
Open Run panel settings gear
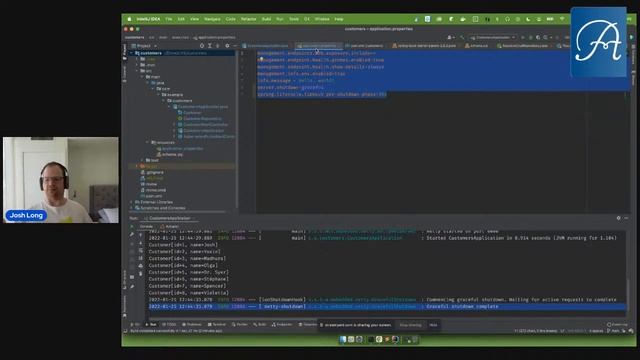[618, 218]
